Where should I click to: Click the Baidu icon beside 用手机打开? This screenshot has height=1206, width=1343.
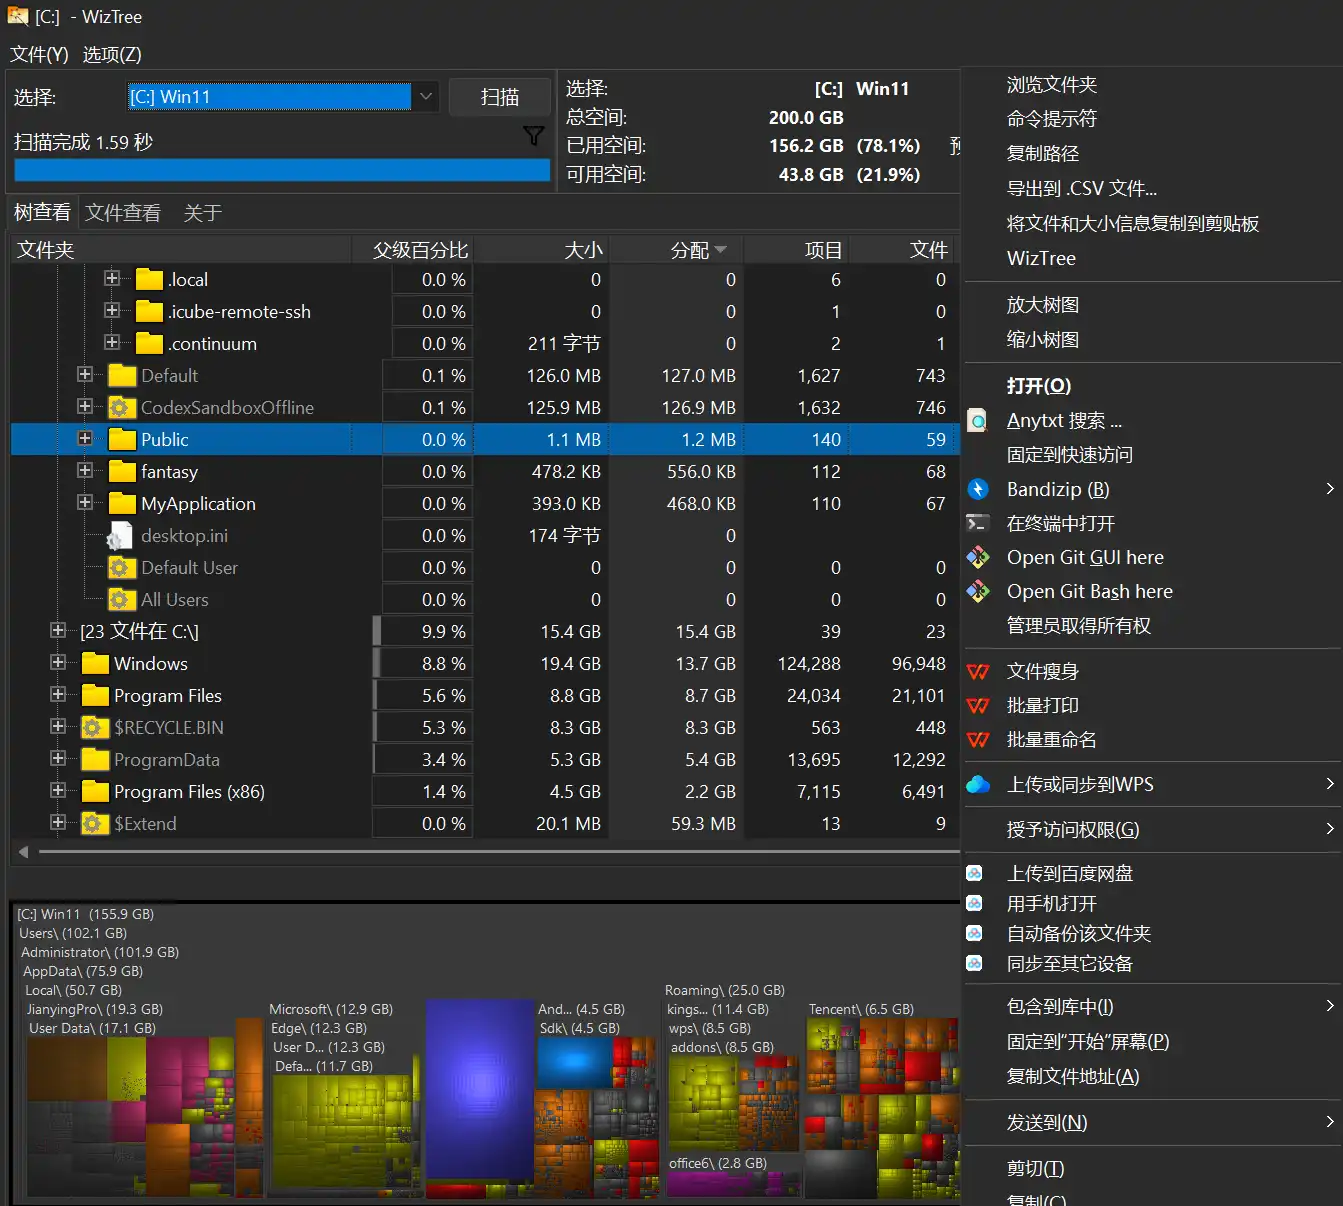pos(975,903)
